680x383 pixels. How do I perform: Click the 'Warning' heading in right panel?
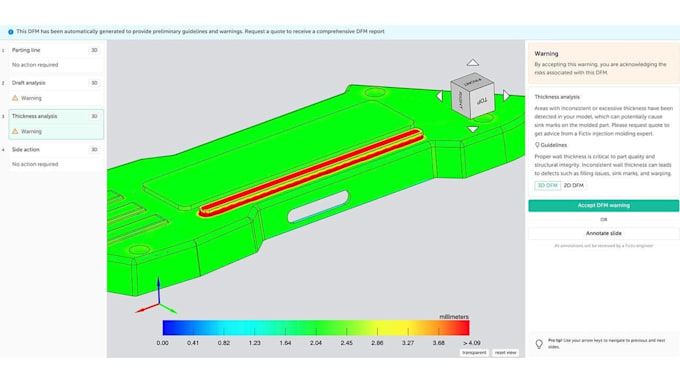(546, 54)
